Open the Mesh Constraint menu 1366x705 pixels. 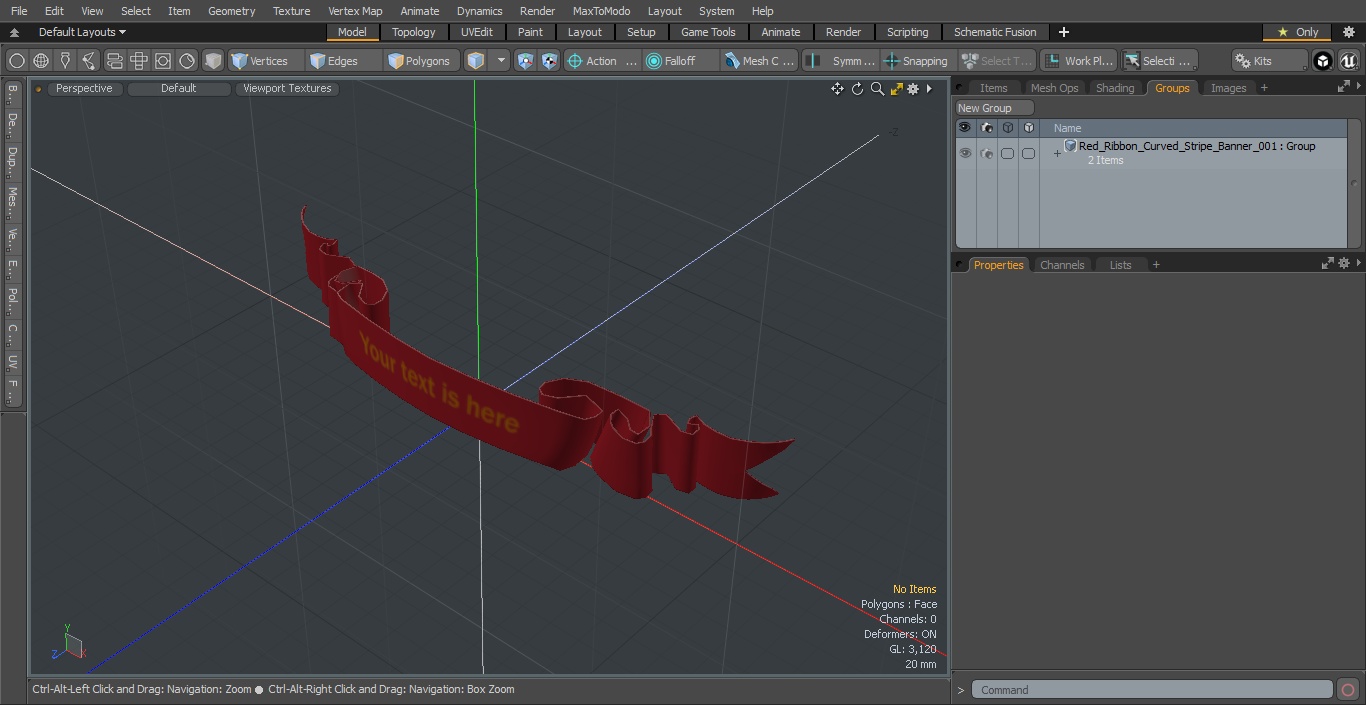tap(760, 61)
